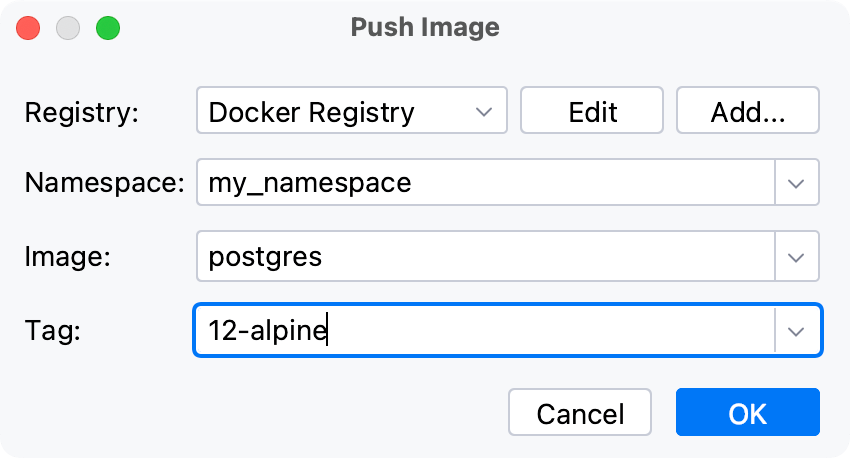Click the Add... registry button
This screenshot has width=850, height=458.
pyautogui.click(x=747, y=110)
